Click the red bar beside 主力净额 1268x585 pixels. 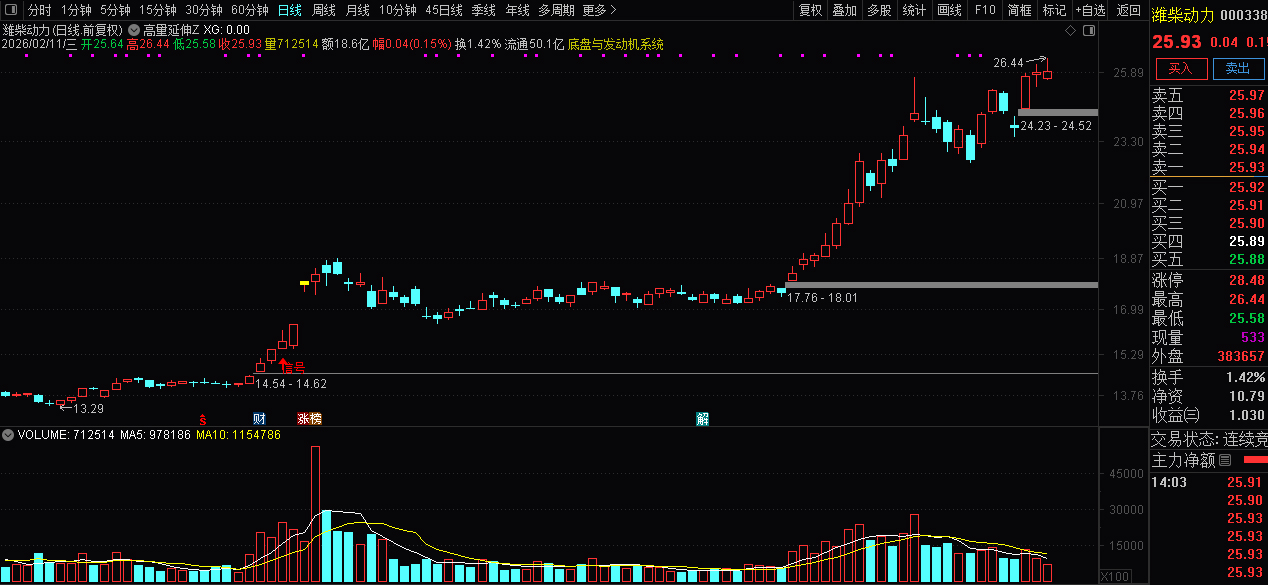1255,460
